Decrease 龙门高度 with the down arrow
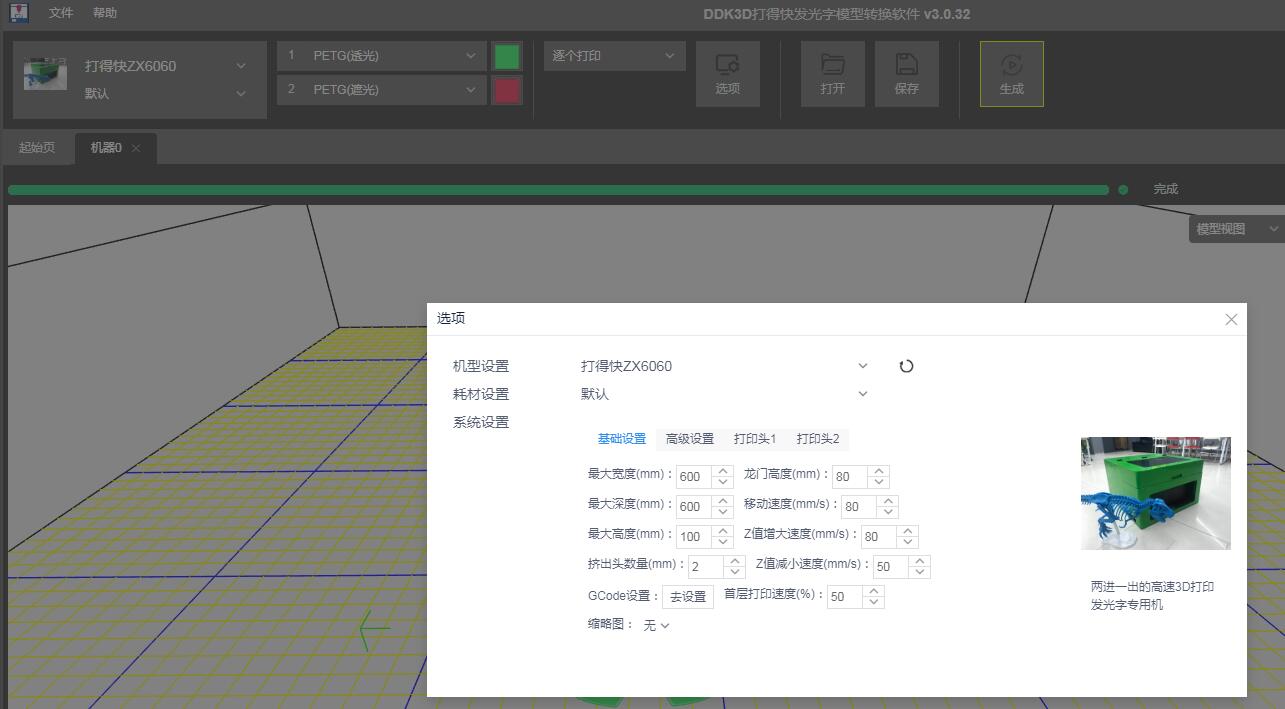Screen dimensions: 1285x709 [879, 482]
